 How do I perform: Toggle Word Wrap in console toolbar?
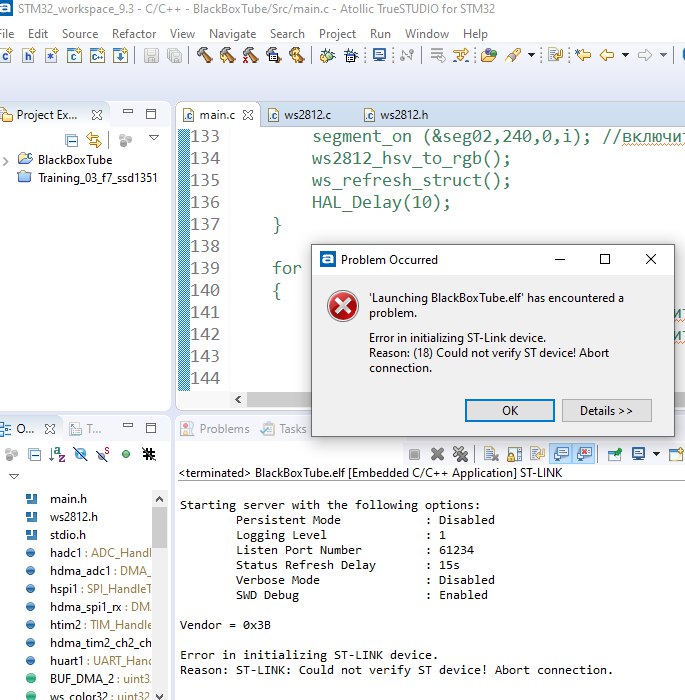point(537,454)
